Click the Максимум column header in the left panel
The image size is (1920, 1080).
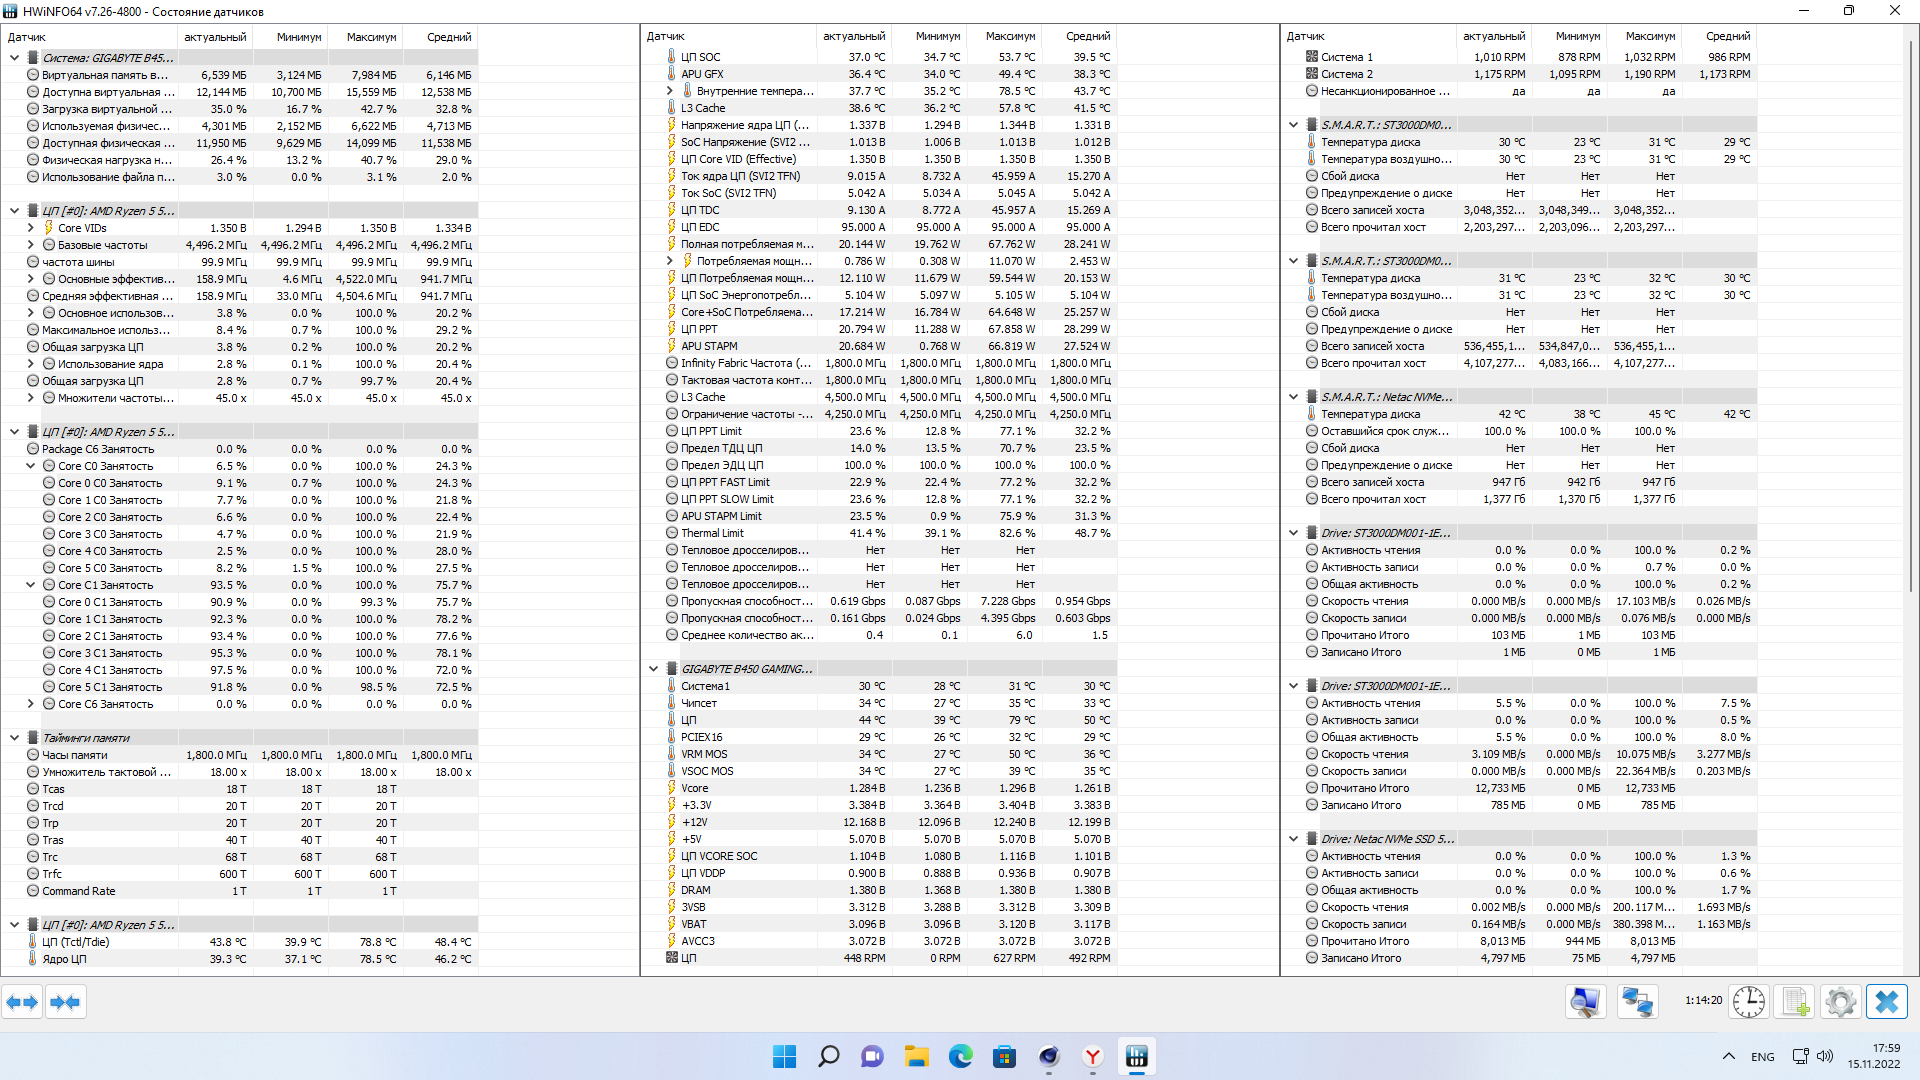point(371,37)
